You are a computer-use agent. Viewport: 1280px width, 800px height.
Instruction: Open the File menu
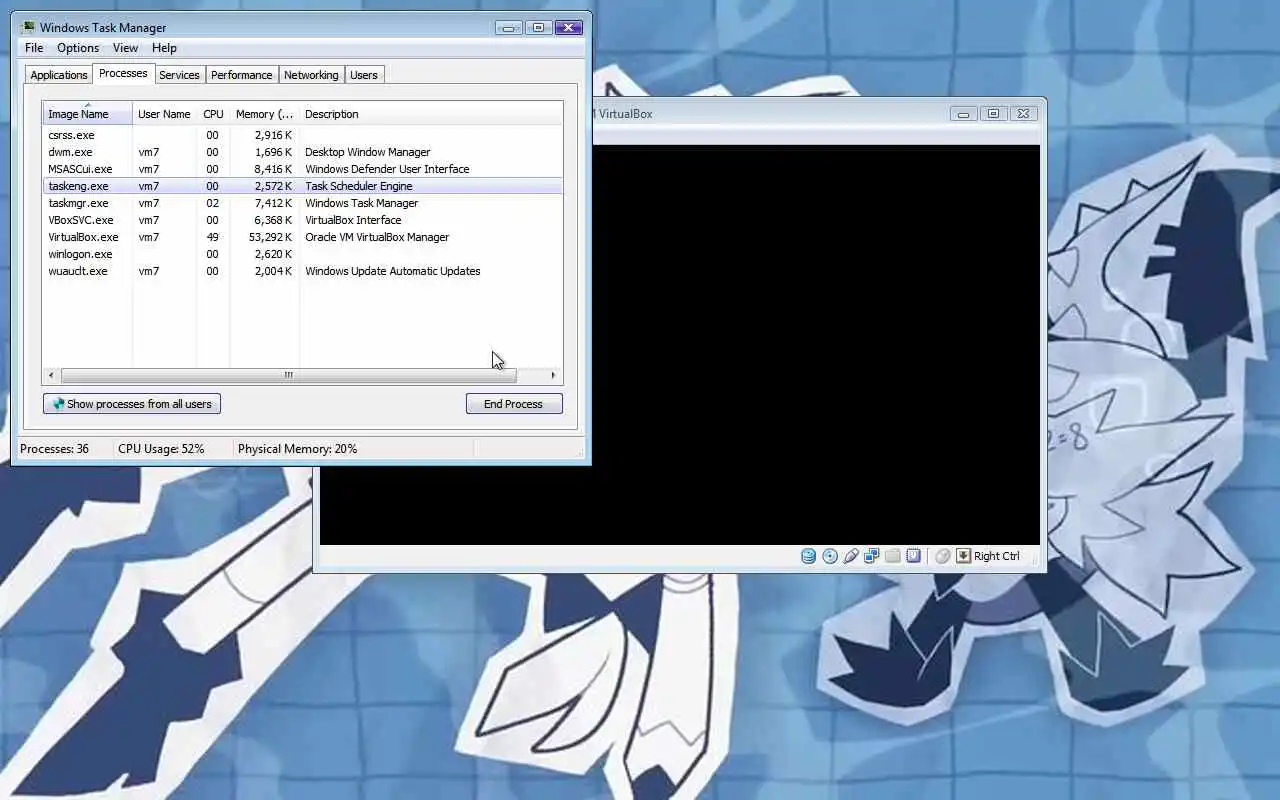(34, 48)
